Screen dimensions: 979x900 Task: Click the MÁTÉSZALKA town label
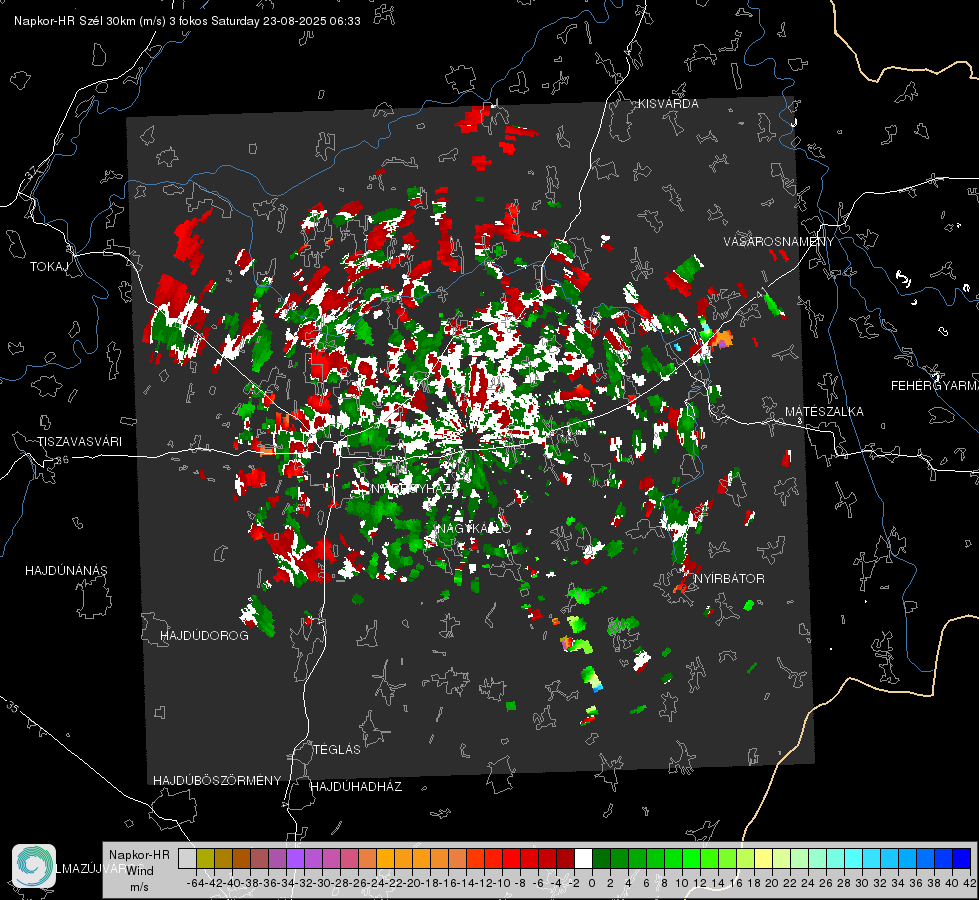tap(824, 412)
